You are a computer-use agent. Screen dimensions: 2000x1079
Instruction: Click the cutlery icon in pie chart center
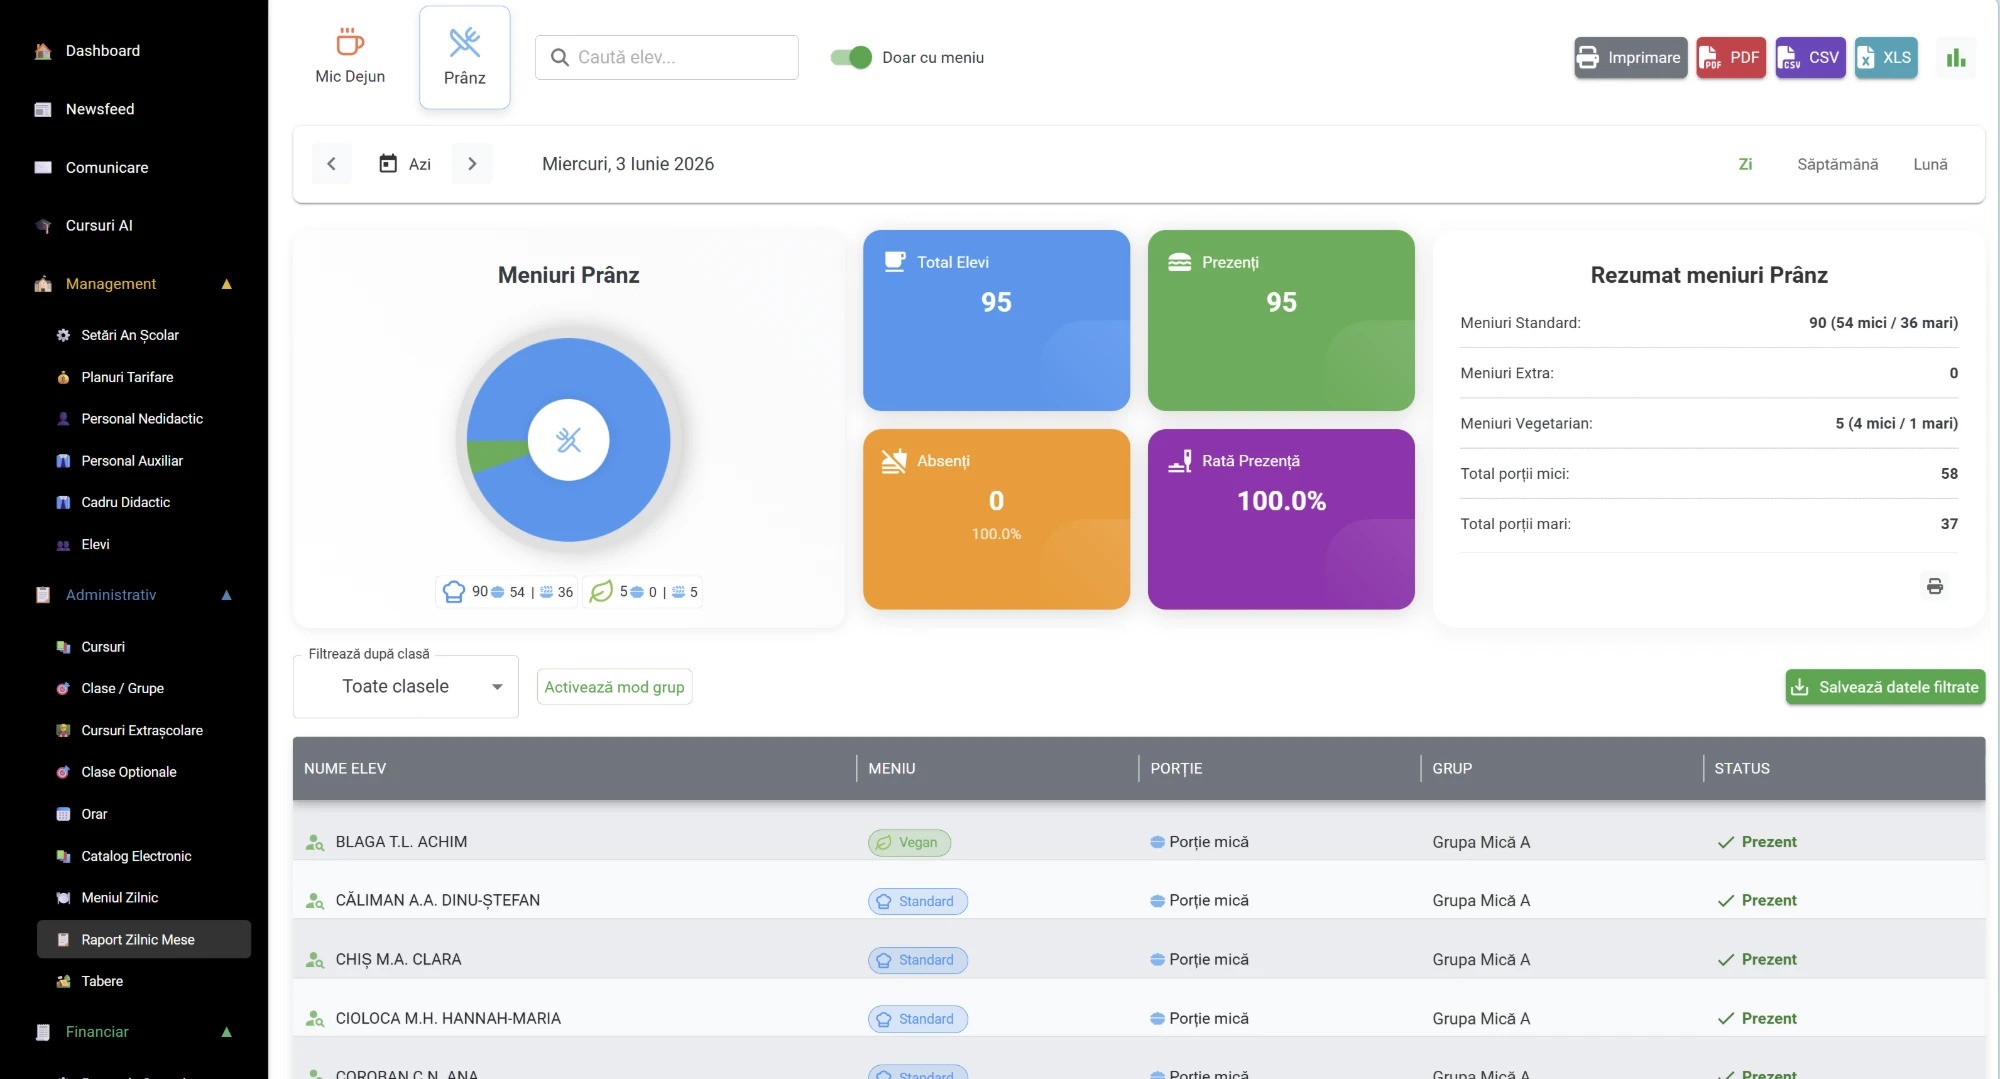pyautogui.click(x=568, y=440)
